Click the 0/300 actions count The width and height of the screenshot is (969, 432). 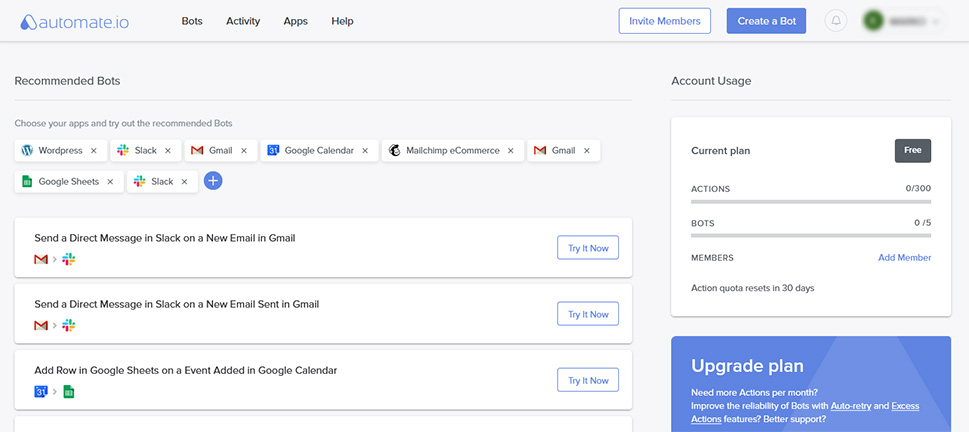click(918, 188)
